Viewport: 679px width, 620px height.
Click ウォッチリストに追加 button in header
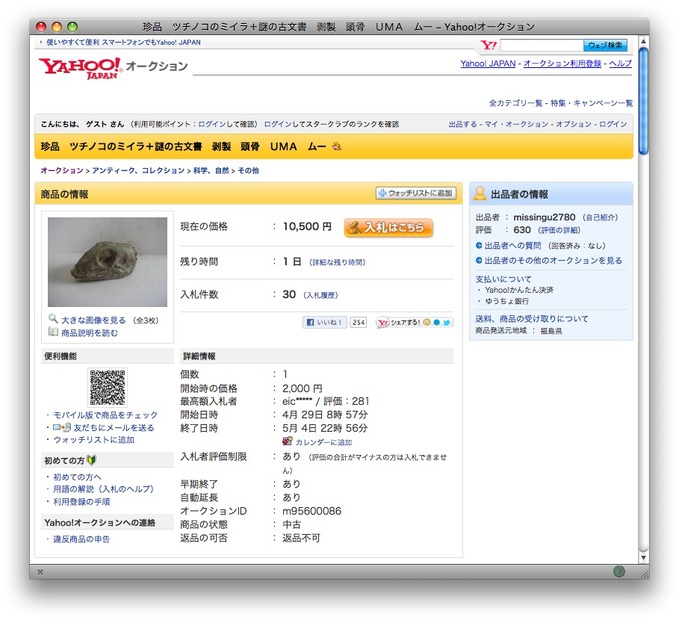pos(416,193)
